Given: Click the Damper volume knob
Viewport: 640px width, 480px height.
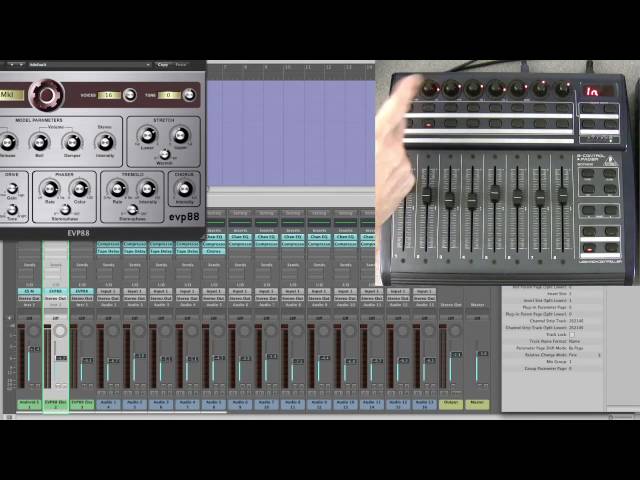Looking at the screenshot, I should click(x=72, y=142).
